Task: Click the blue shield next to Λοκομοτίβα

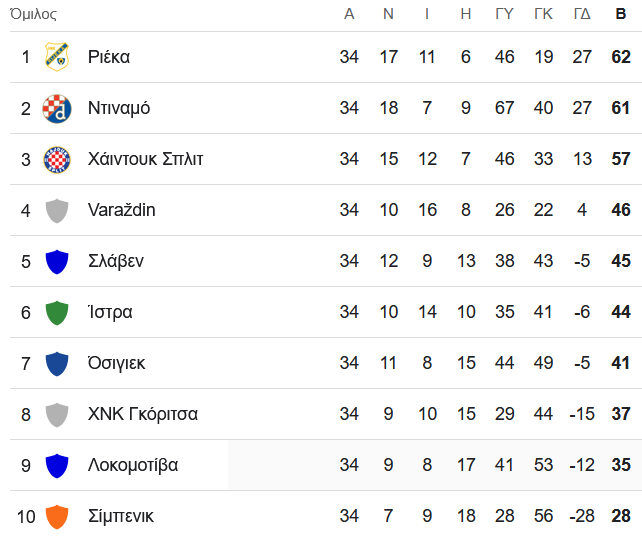Action: 57,465
